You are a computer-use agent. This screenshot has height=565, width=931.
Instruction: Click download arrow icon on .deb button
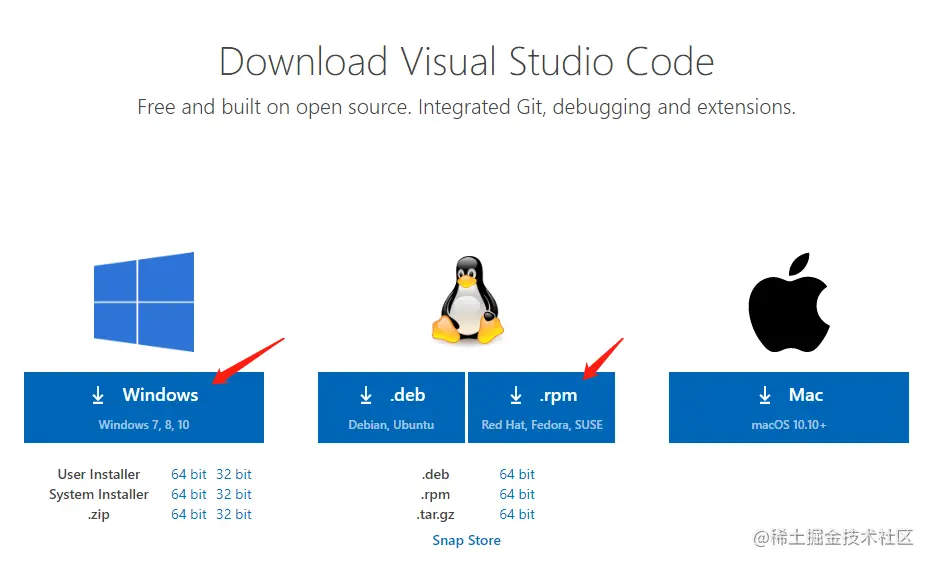tap(366, 395)
